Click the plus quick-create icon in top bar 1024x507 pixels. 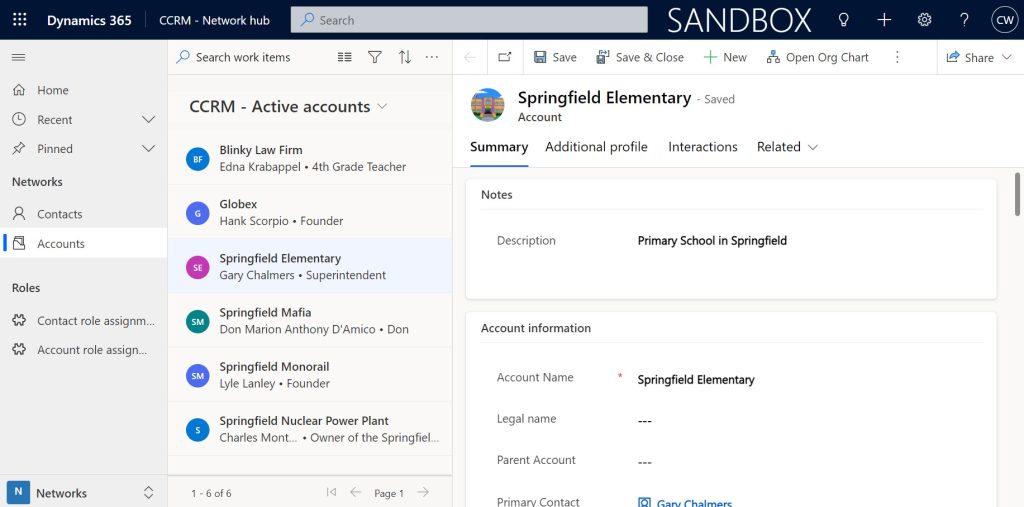point(884,20)
